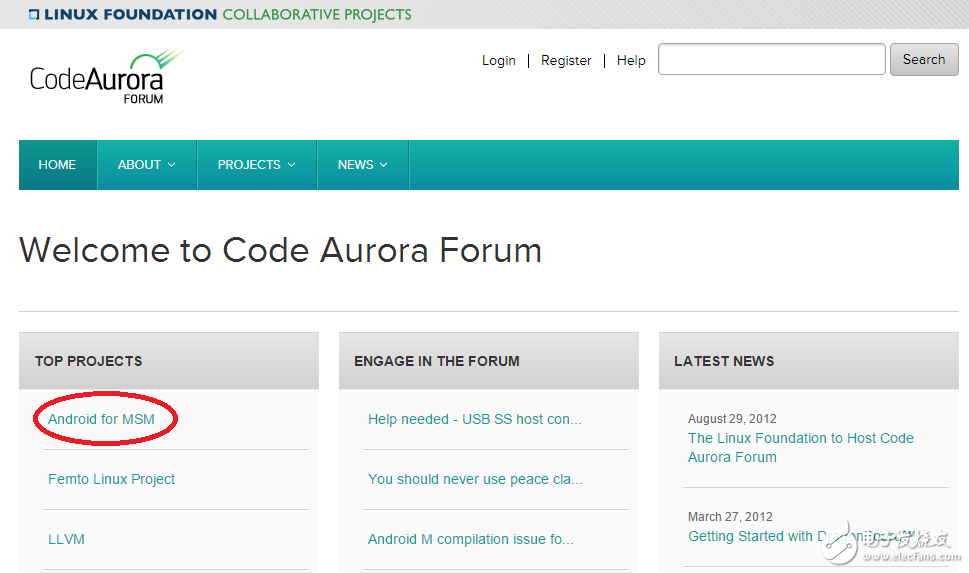Click the Linux Foundation square logo icon
Image resolution: width=969 pixels, height=573 pixels.
pos(34,15)
